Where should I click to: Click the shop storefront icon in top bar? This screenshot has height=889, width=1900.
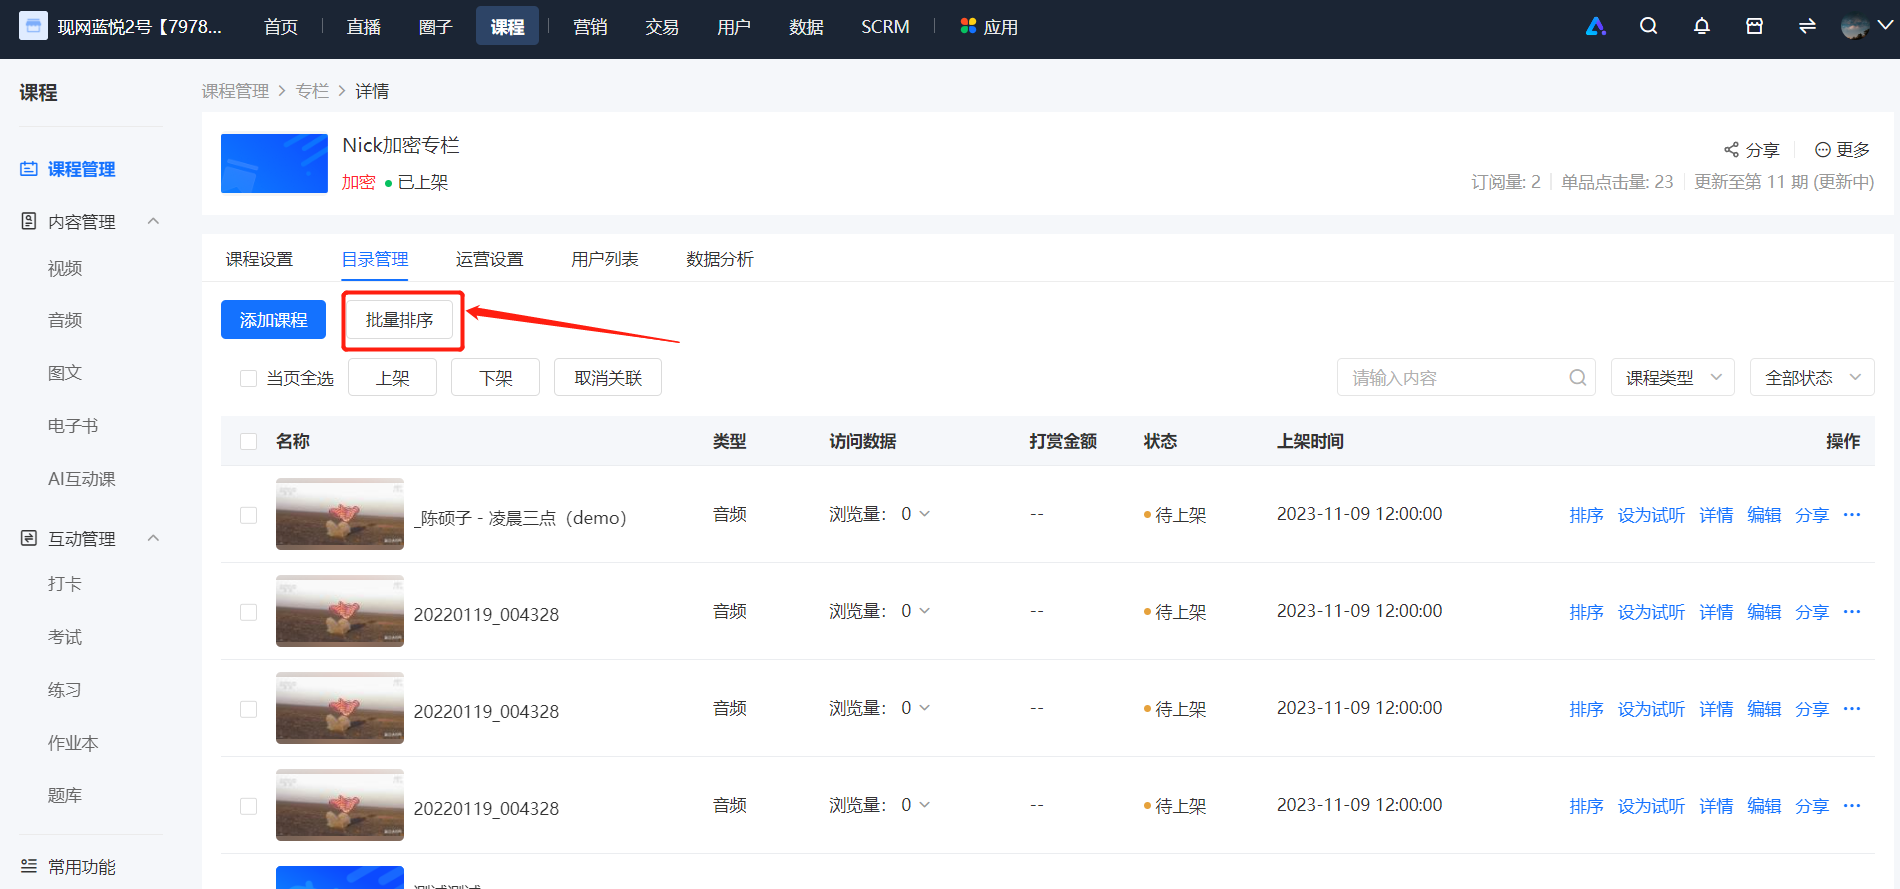1754,26
